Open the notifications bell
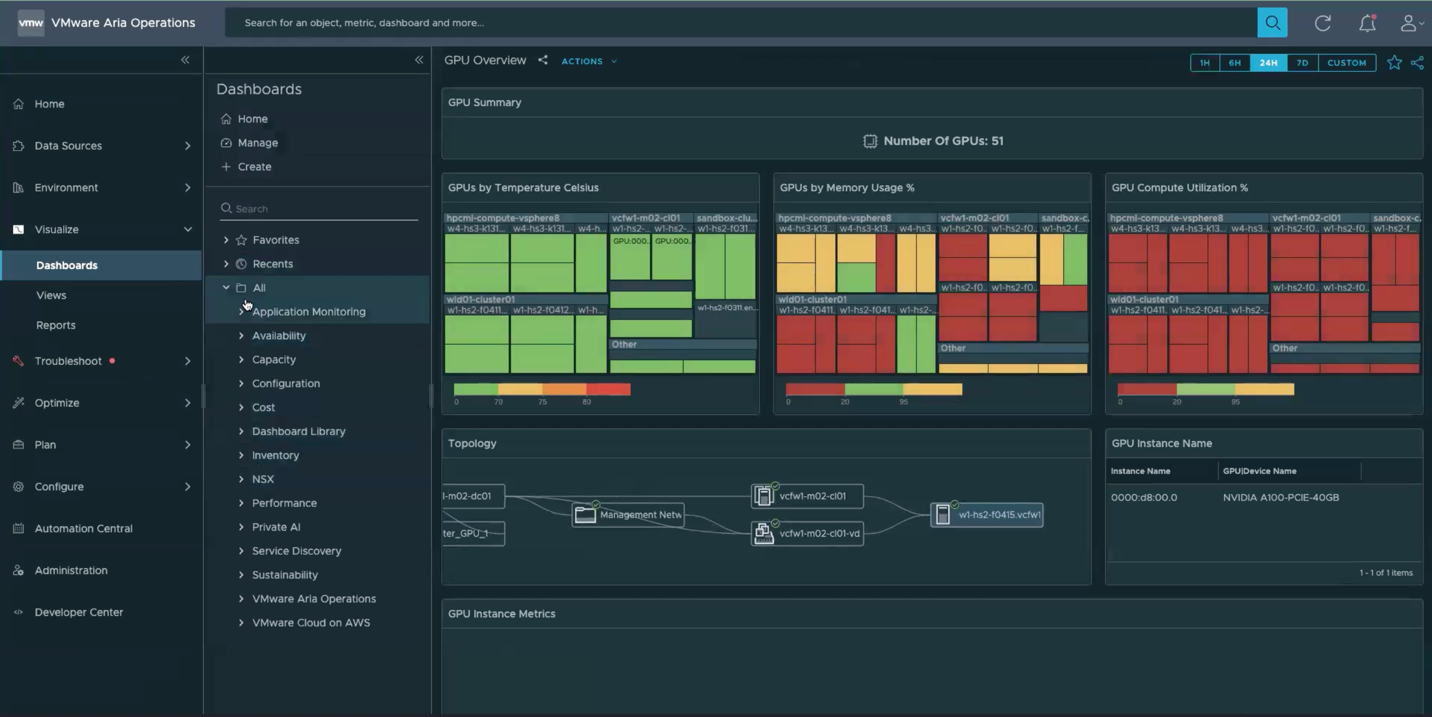Image resolution: width=1432 pixels, height=717 pixels. pyautogui.click(x=1367, y=23)
